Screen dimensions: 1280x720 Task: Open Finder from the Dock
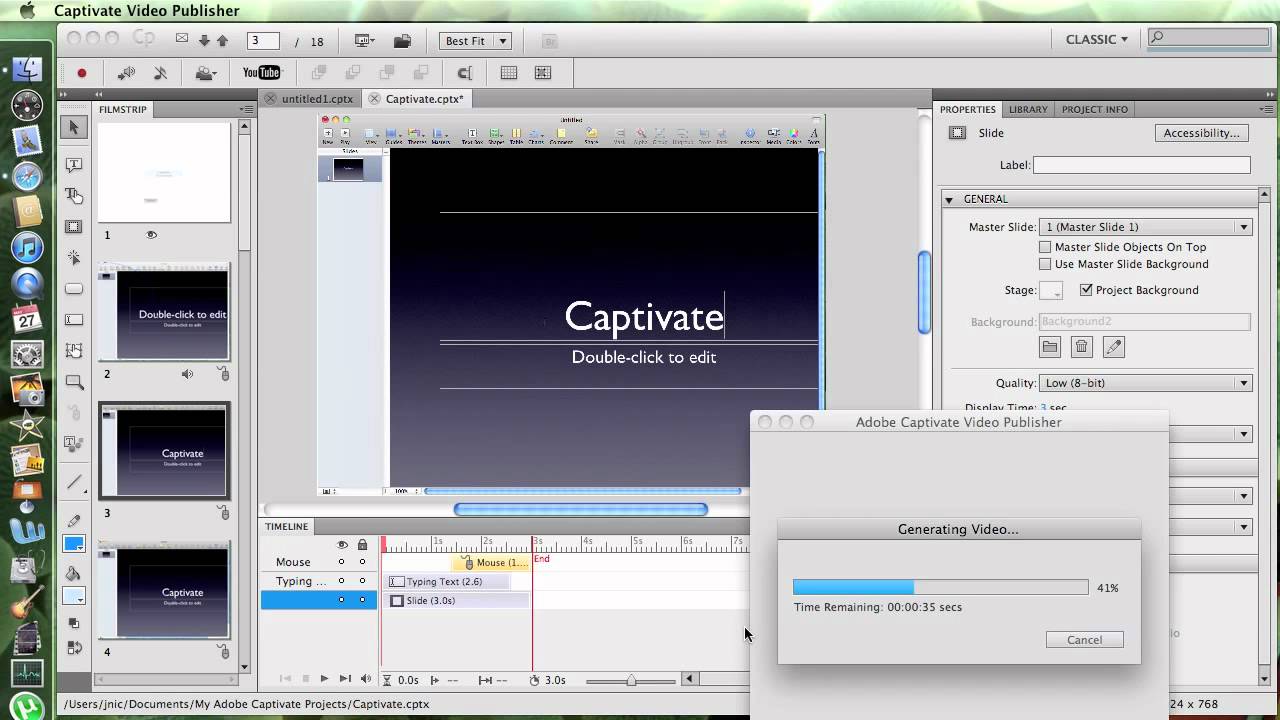[27, 70]
